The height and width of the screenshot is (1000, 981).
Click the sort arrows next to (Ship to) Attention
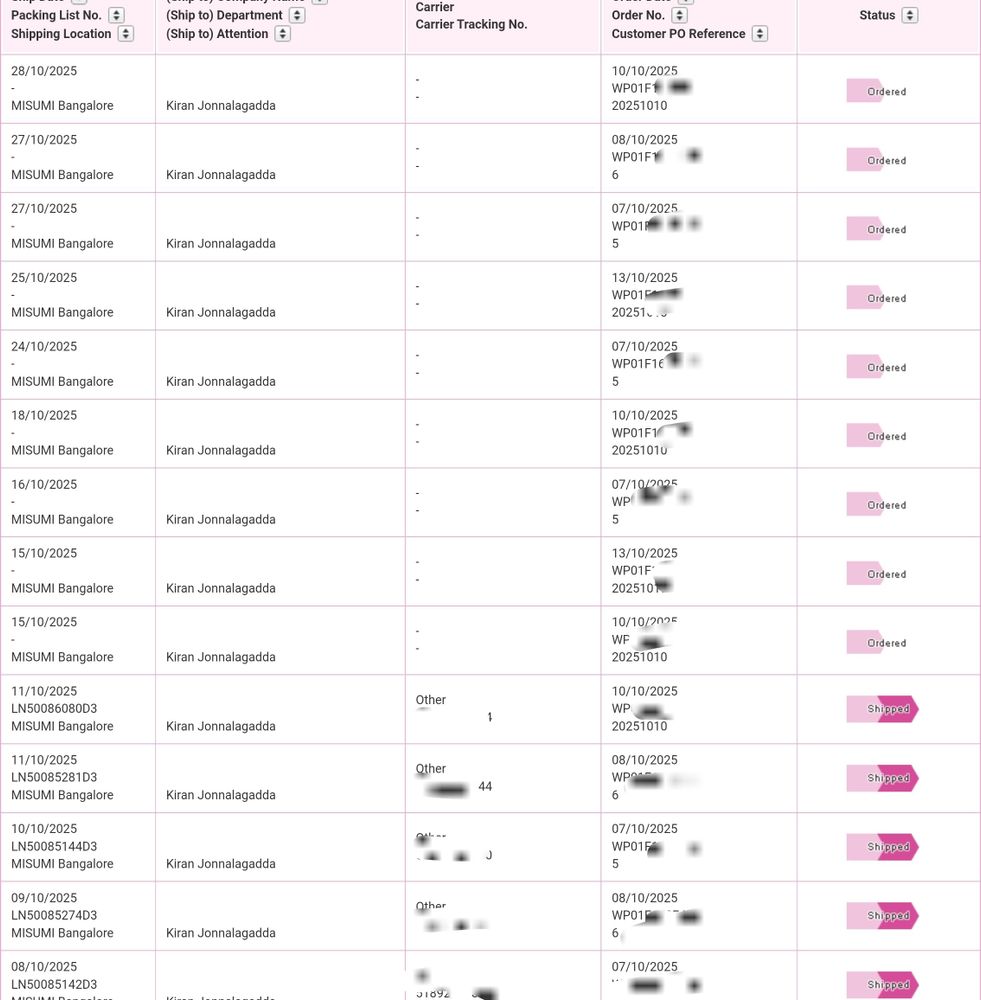282,33
